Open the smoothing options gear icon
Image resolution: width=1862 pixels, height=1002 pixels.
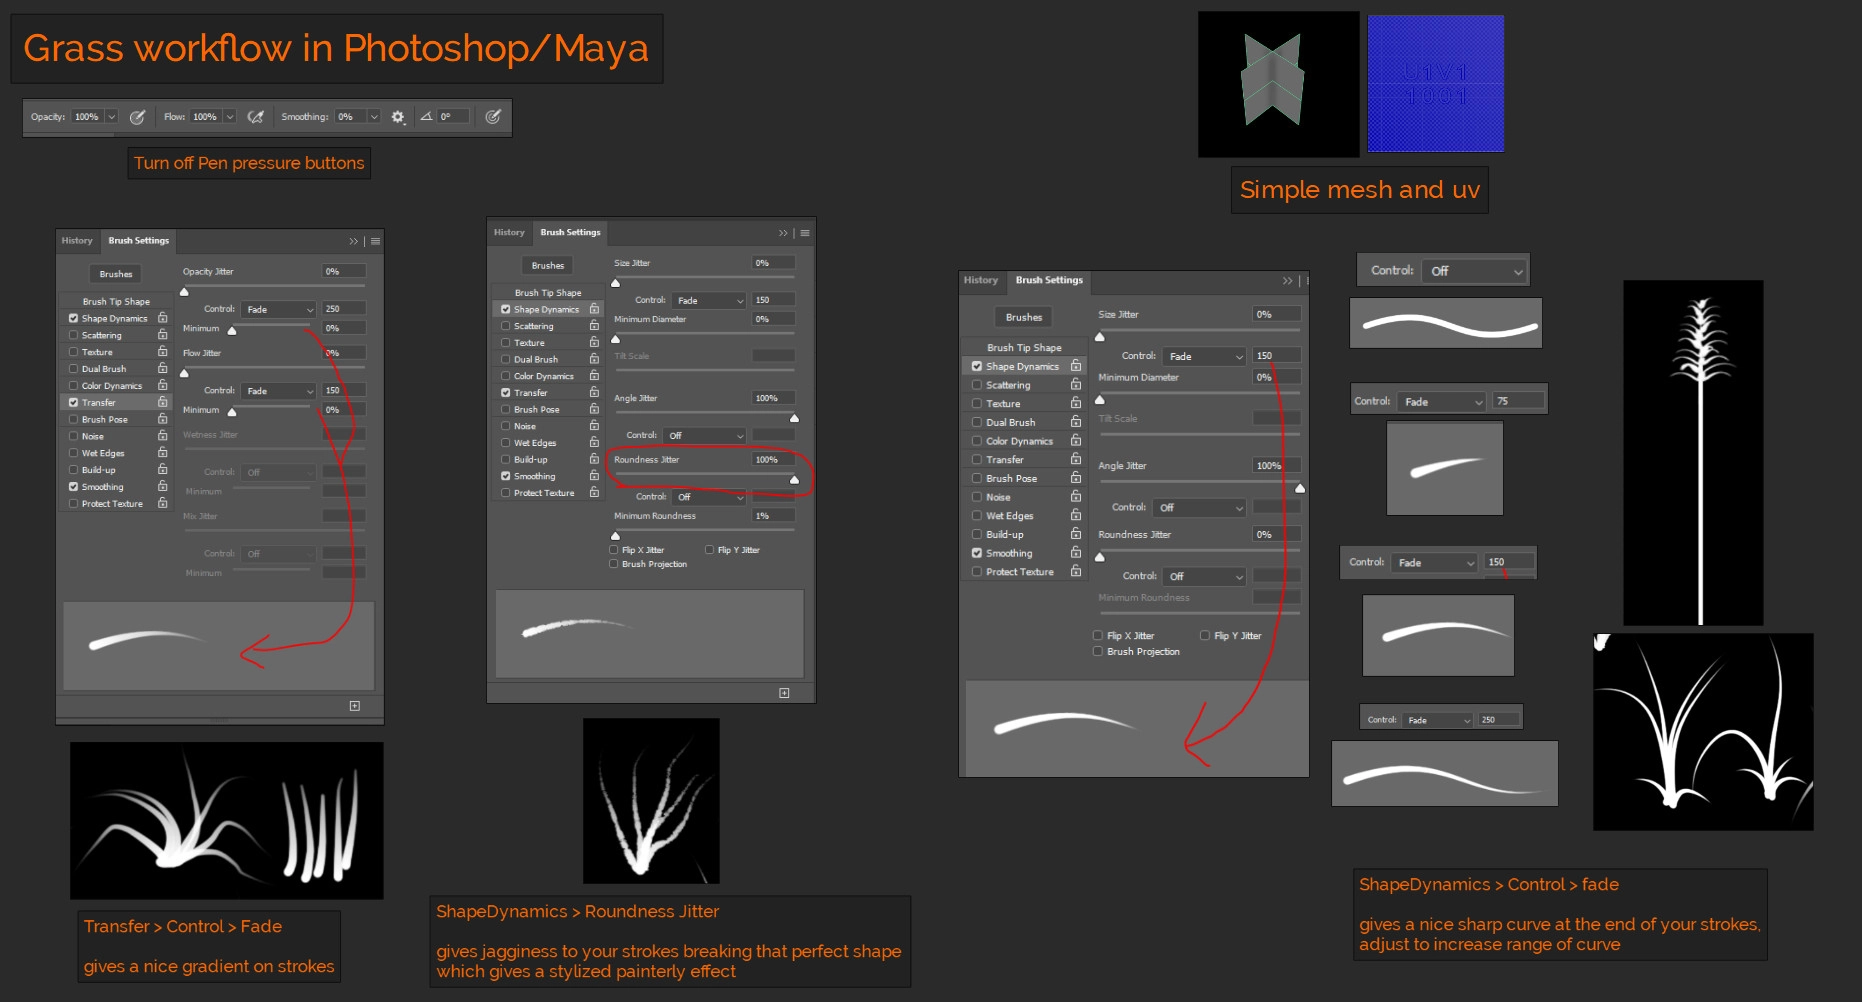click(x=398, y=117)
